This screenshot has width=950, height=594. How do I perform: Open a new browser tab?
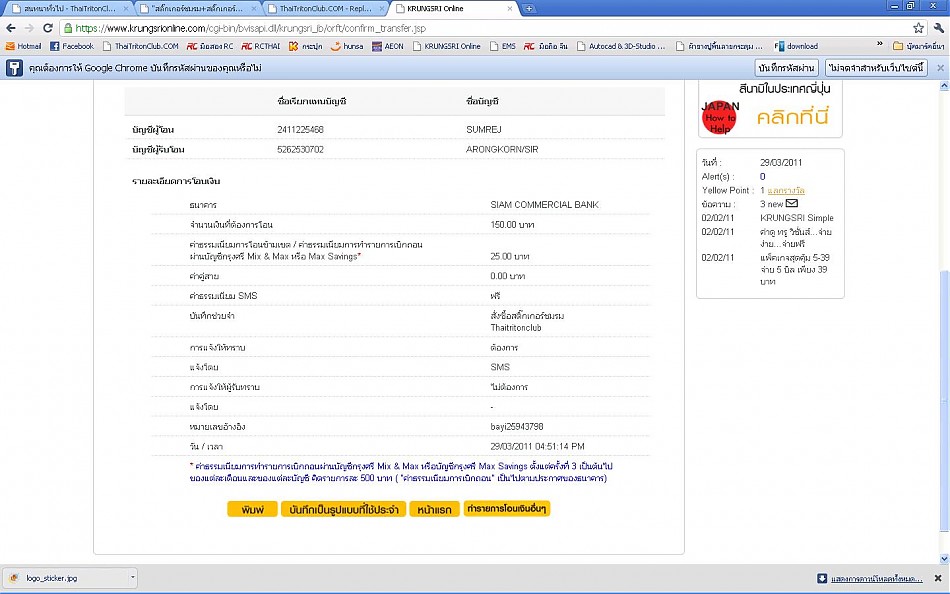tap(529, 8)
